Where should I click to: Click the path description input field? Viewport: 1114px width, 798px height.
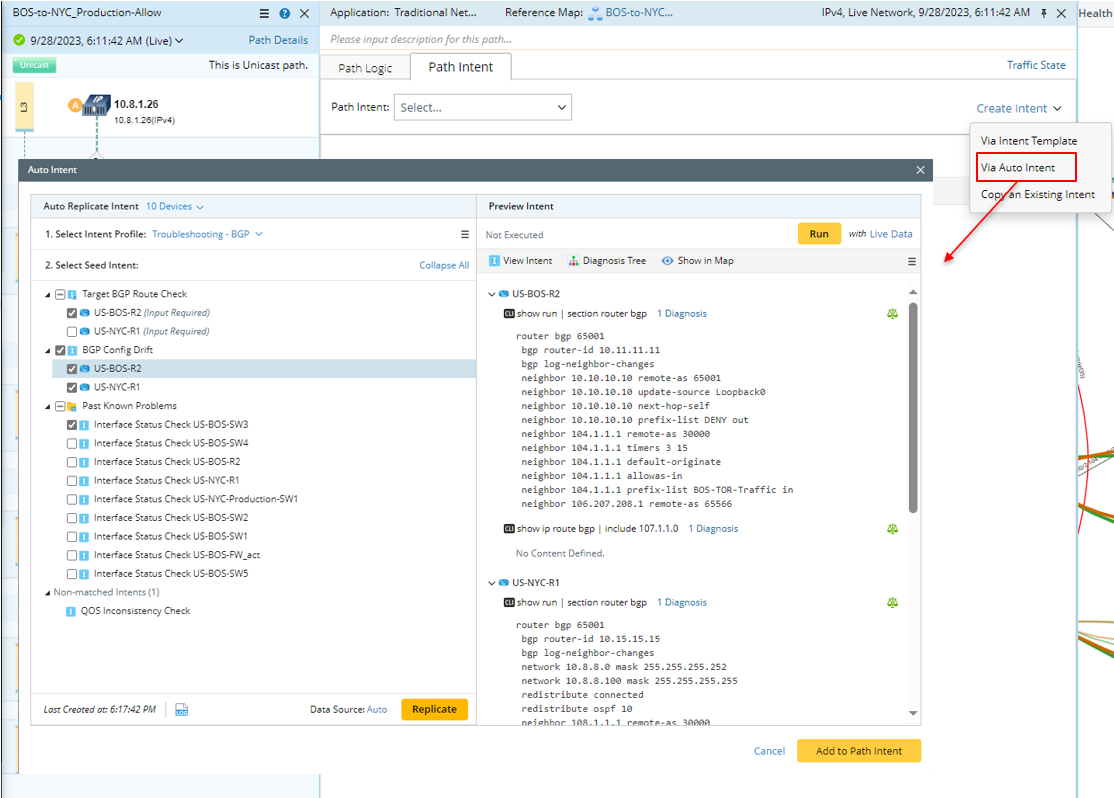[x=500, y=38]
